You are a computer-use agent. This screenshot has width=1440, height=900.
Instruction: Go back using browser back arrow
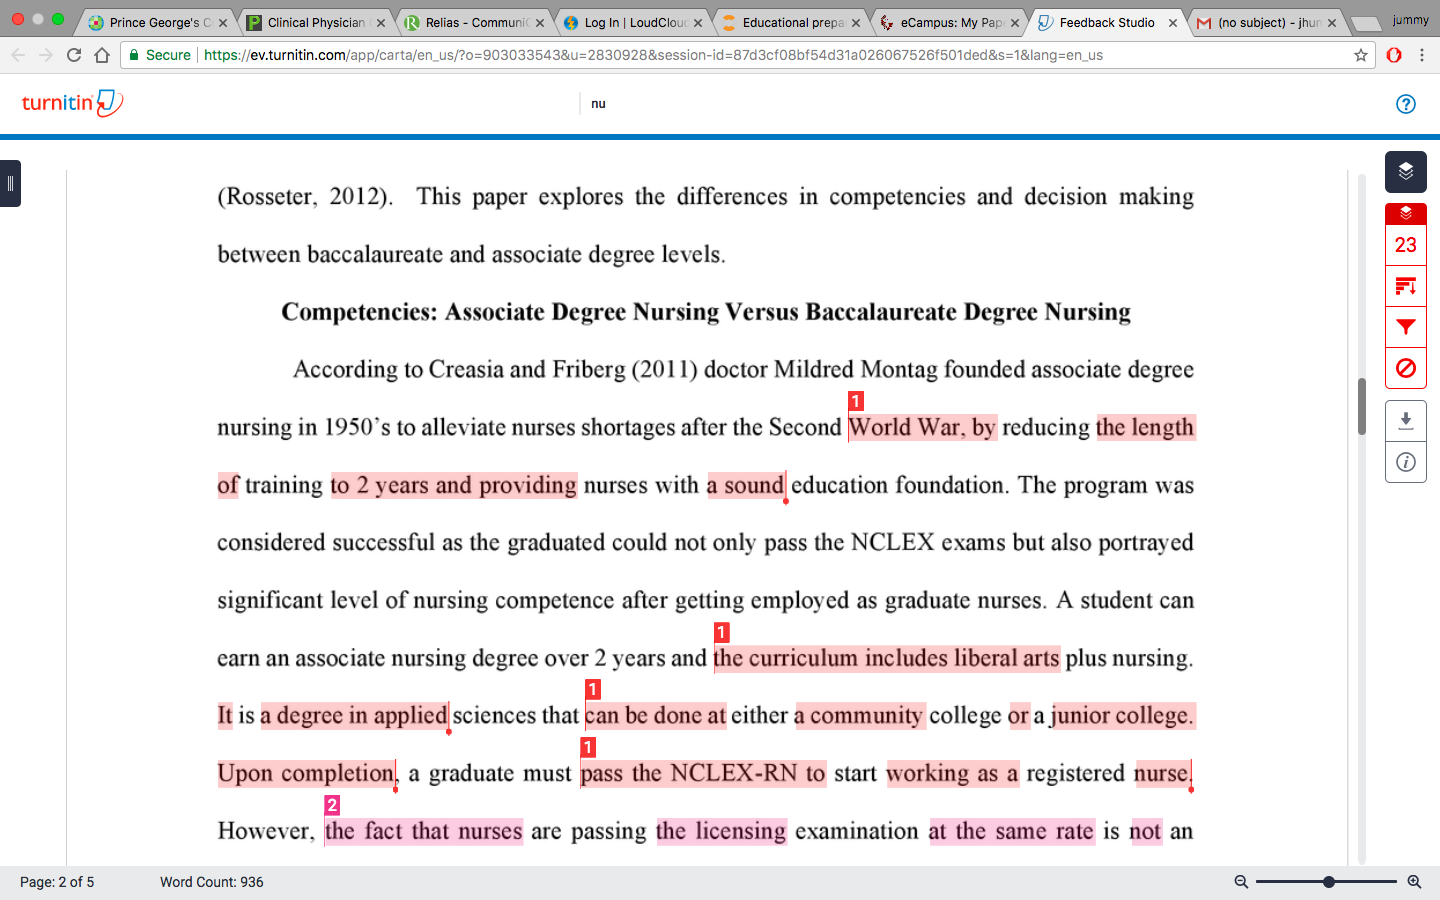(18, 55)
